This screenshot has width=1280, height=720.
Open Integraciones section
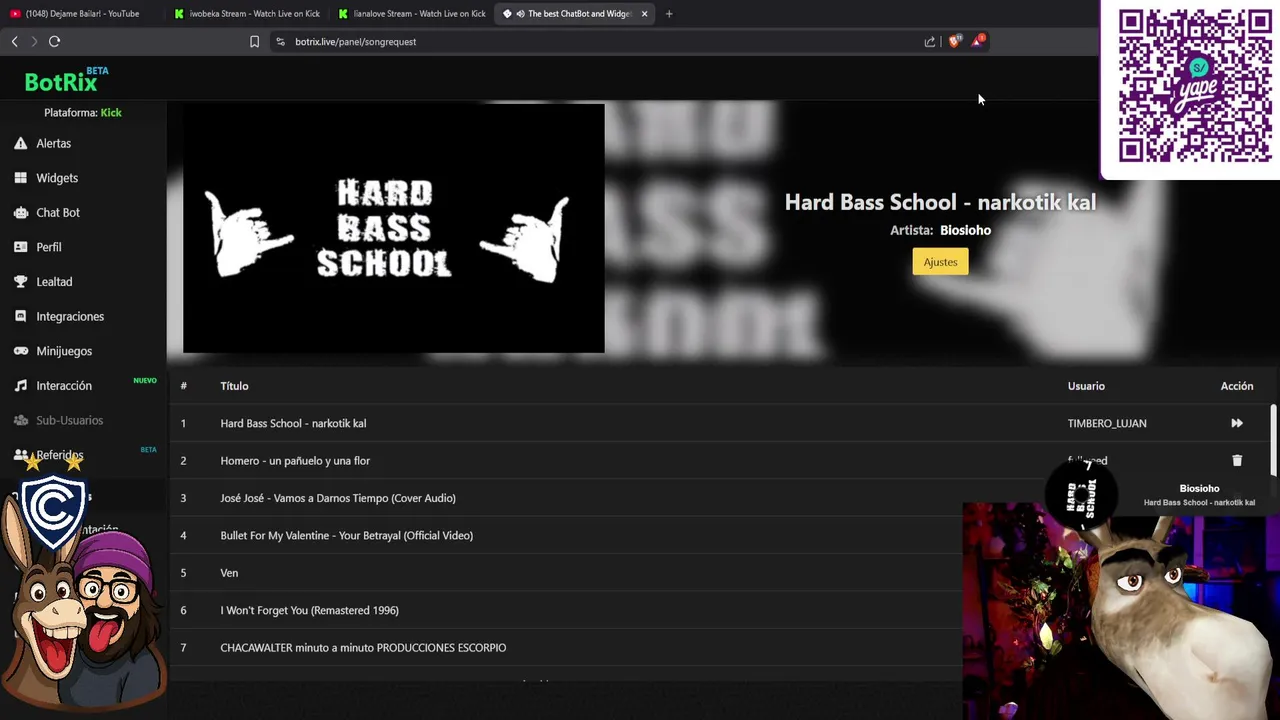(x=70, y=316)
